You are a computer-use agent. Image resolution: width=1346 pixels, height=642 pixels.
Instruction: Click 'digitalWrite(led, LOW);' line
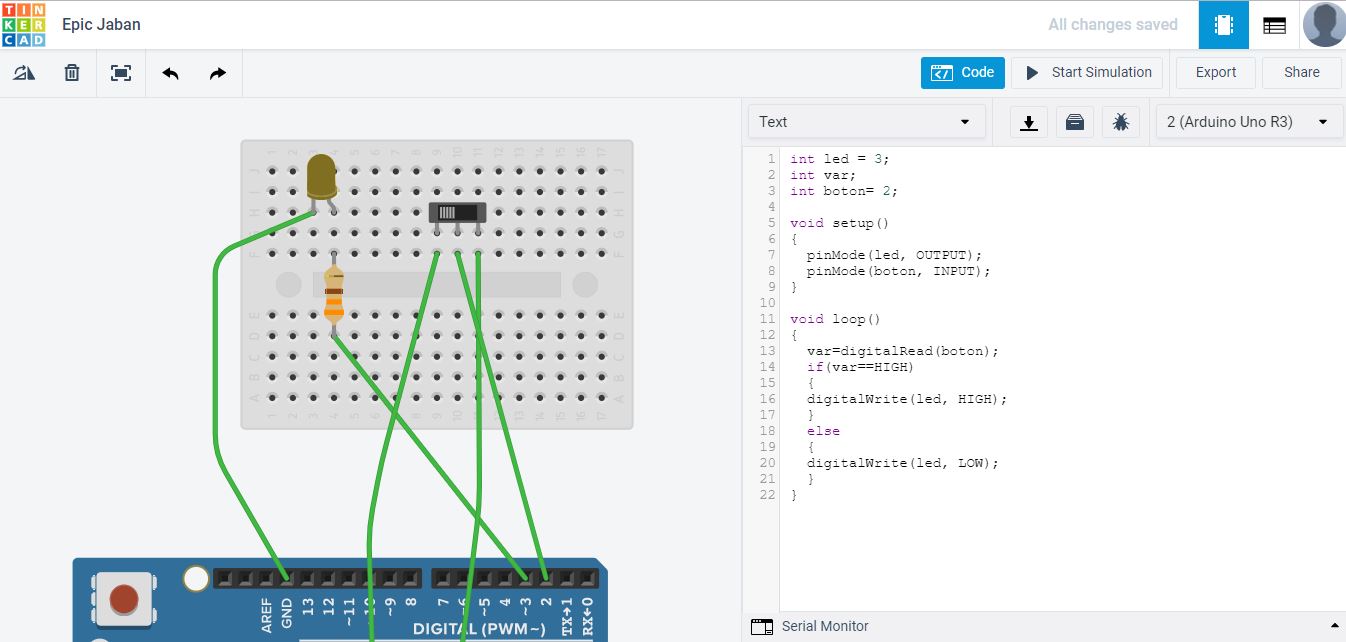[903, 463]
